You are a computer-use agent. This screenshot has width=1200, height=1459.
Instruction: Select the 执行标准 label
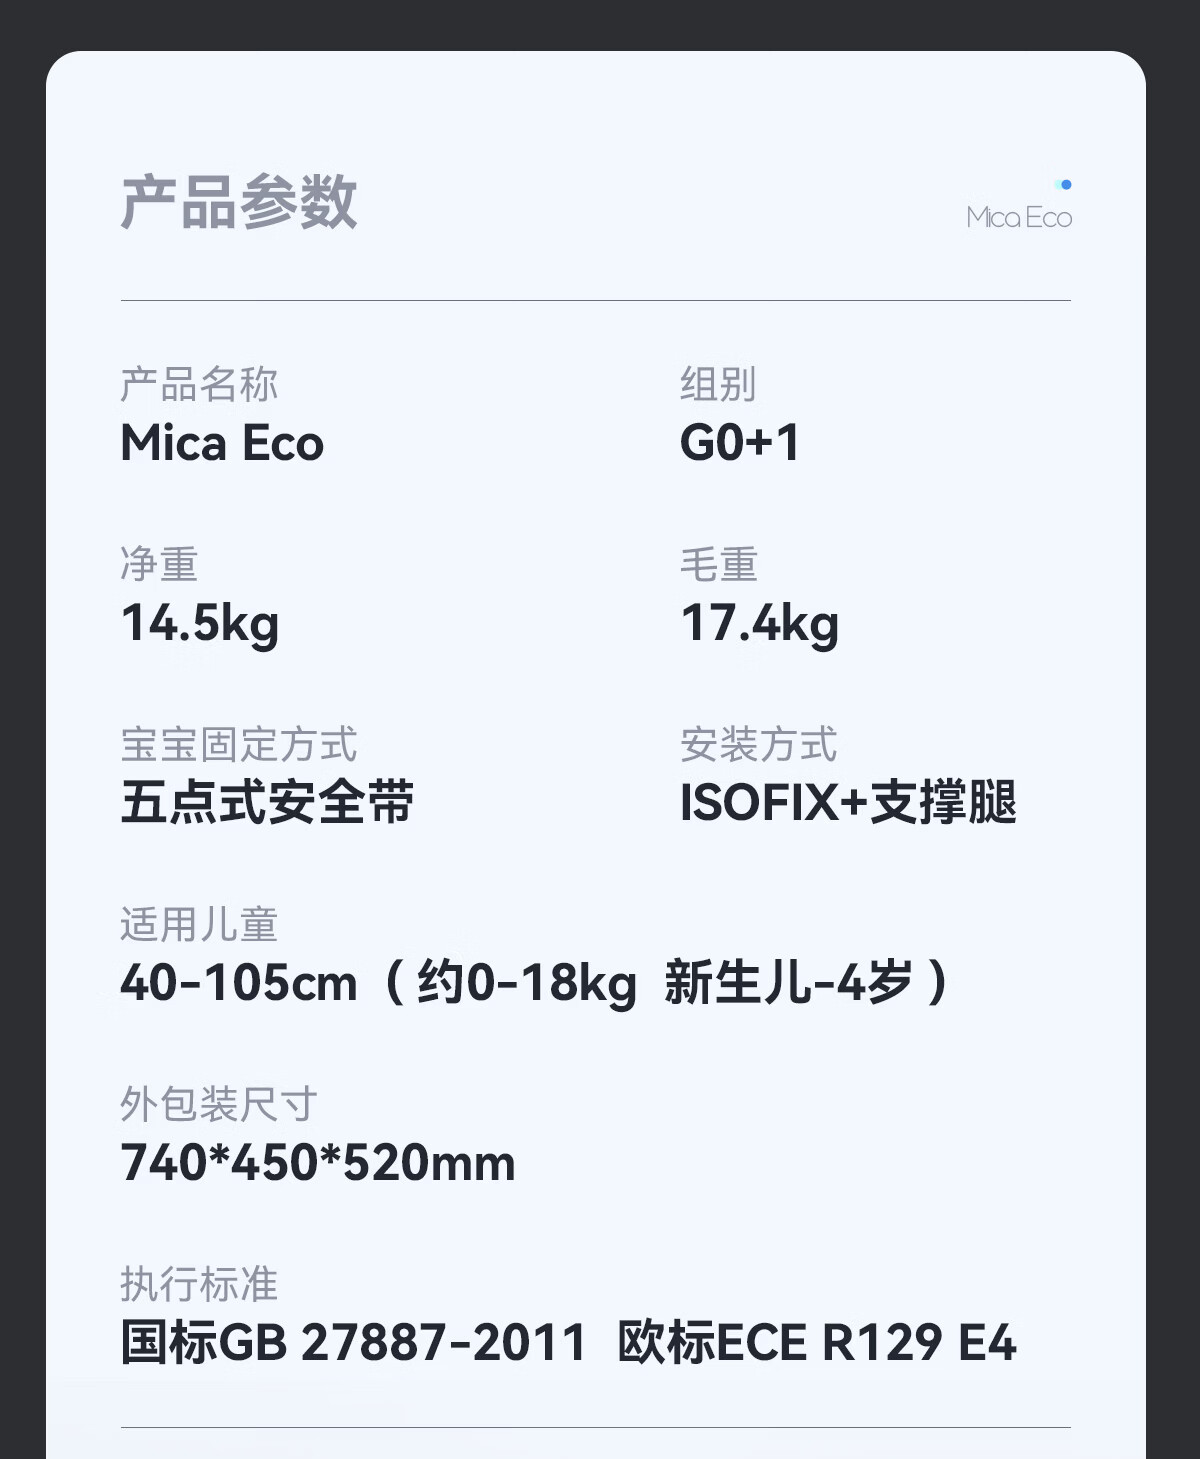point(199,1285)
